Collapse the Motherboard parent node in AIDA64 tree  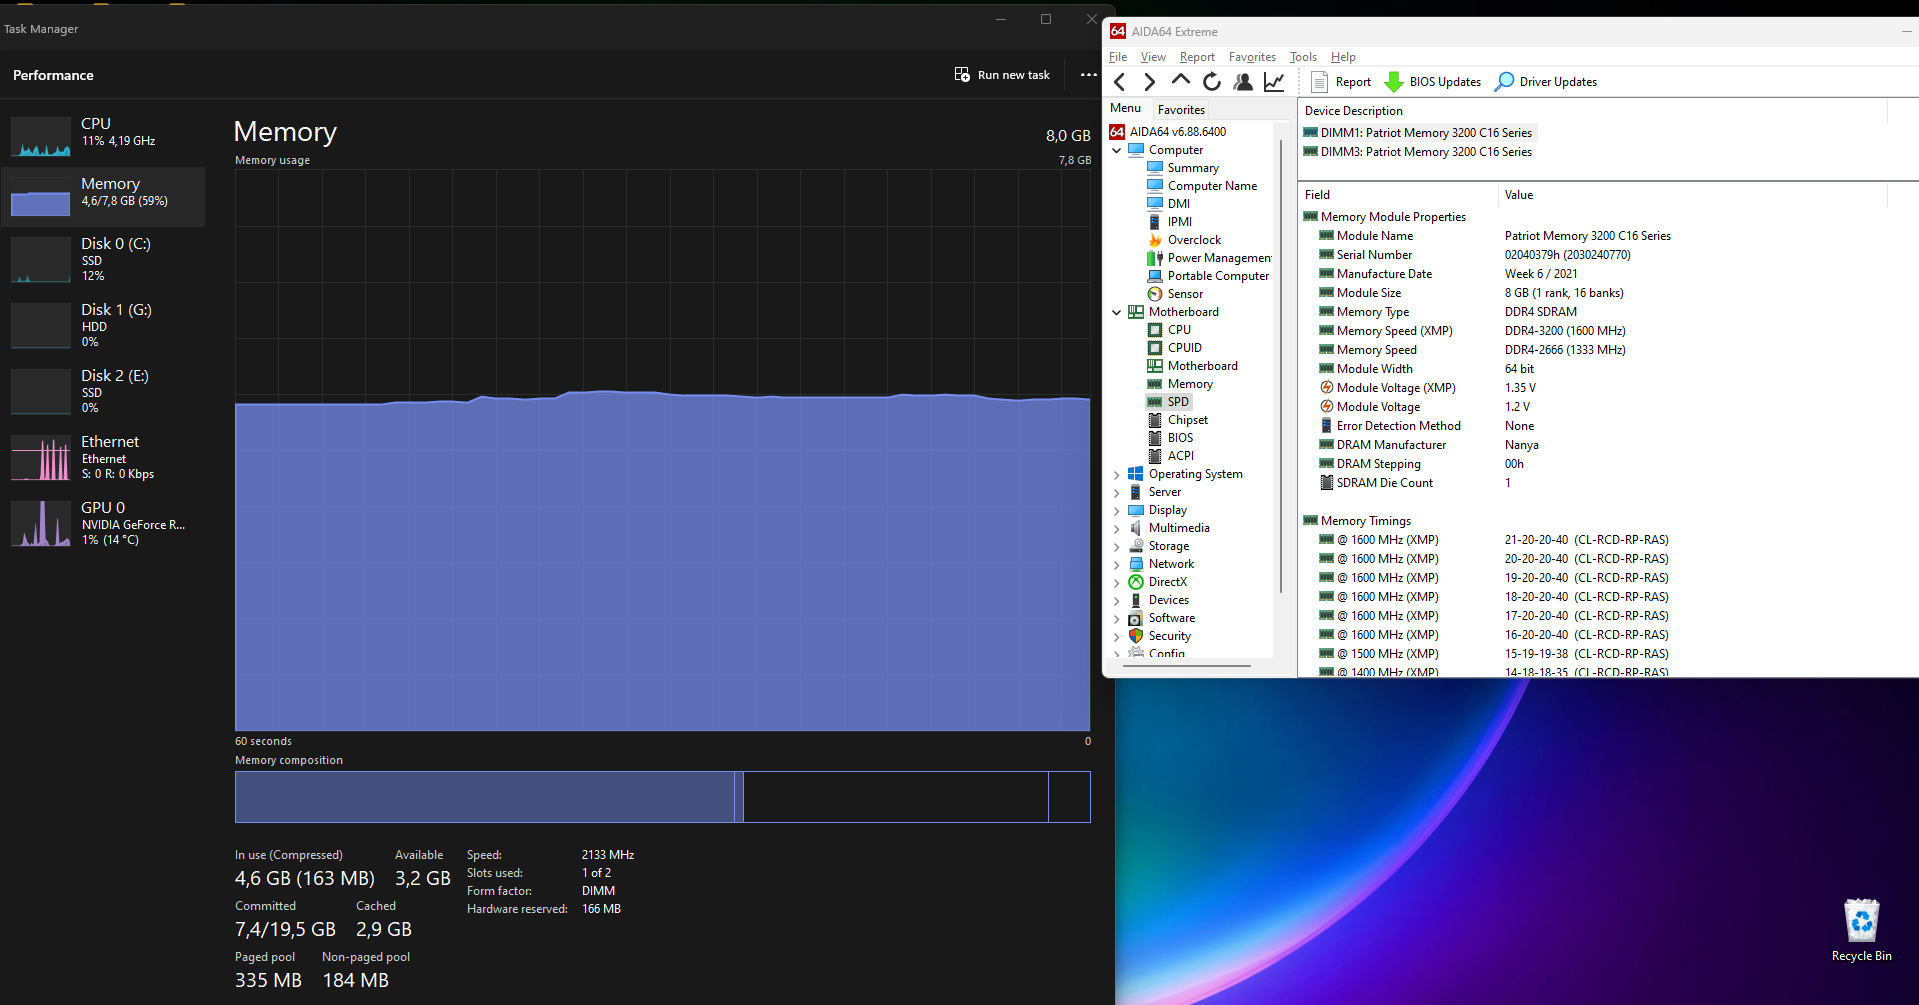tap(1117, 312)
